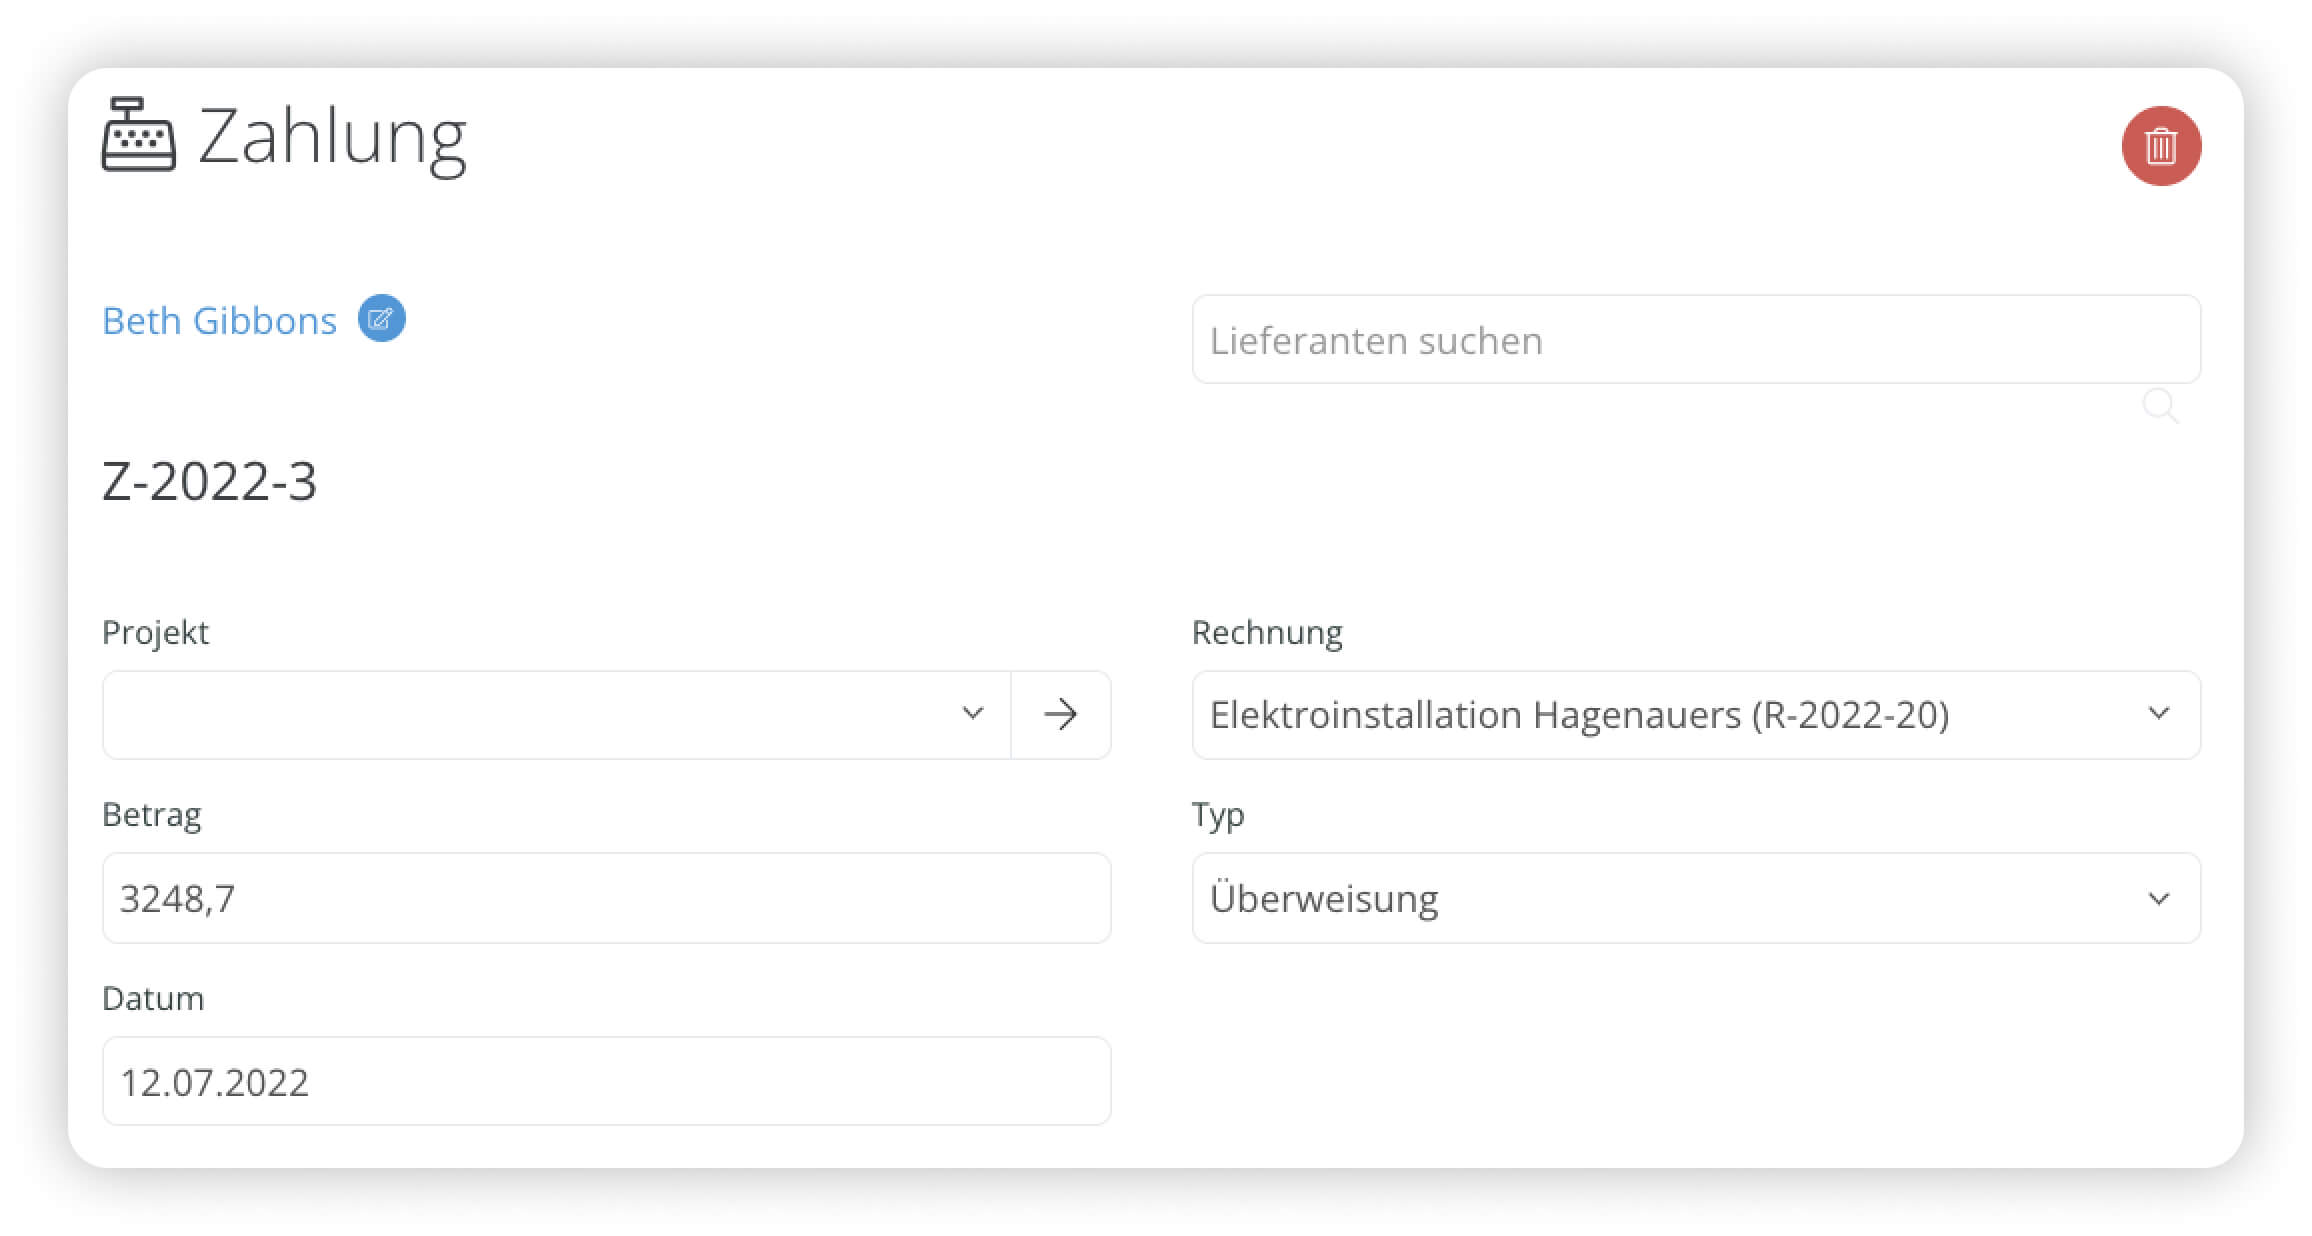Click the Betrag field label
Viewport: 2312px width, 1236px height.
[152, 815]
